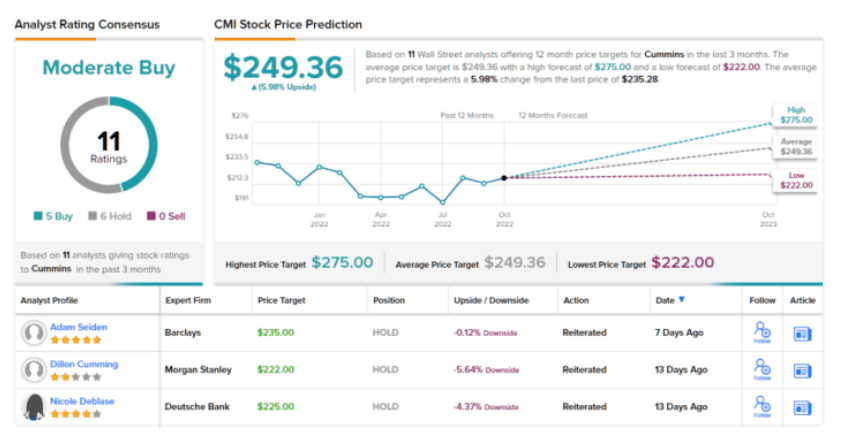Follow analyst Nicole Deblase

pyautogui.click(x=763, y=407)
